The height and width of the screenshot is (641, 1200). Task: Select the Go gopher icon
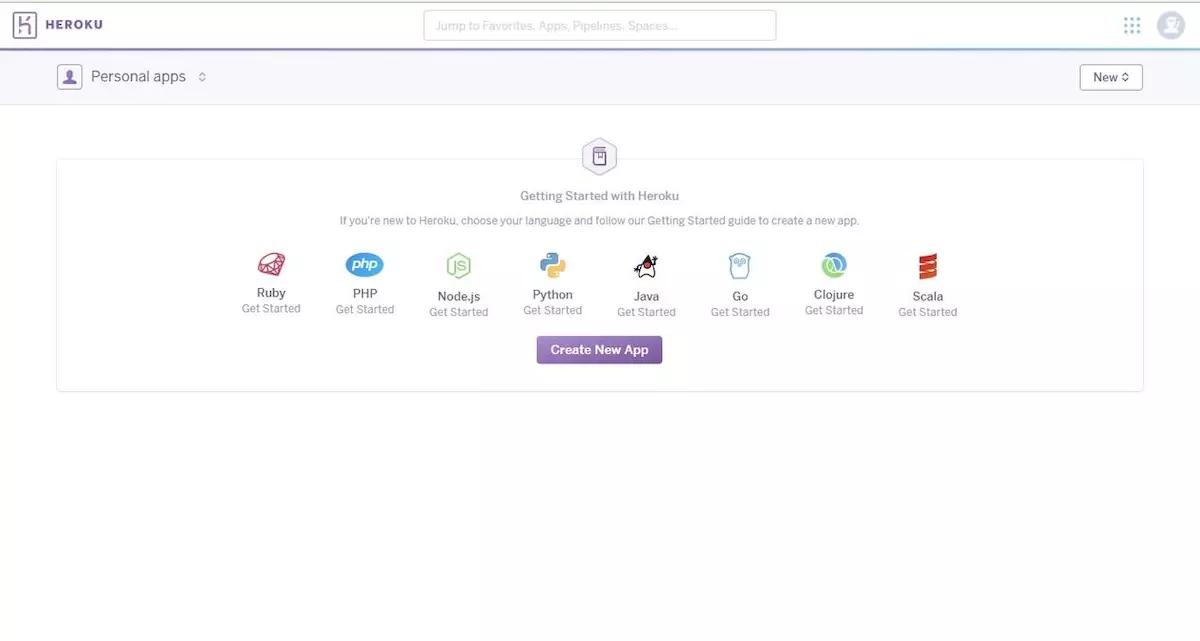click(740, 266)
